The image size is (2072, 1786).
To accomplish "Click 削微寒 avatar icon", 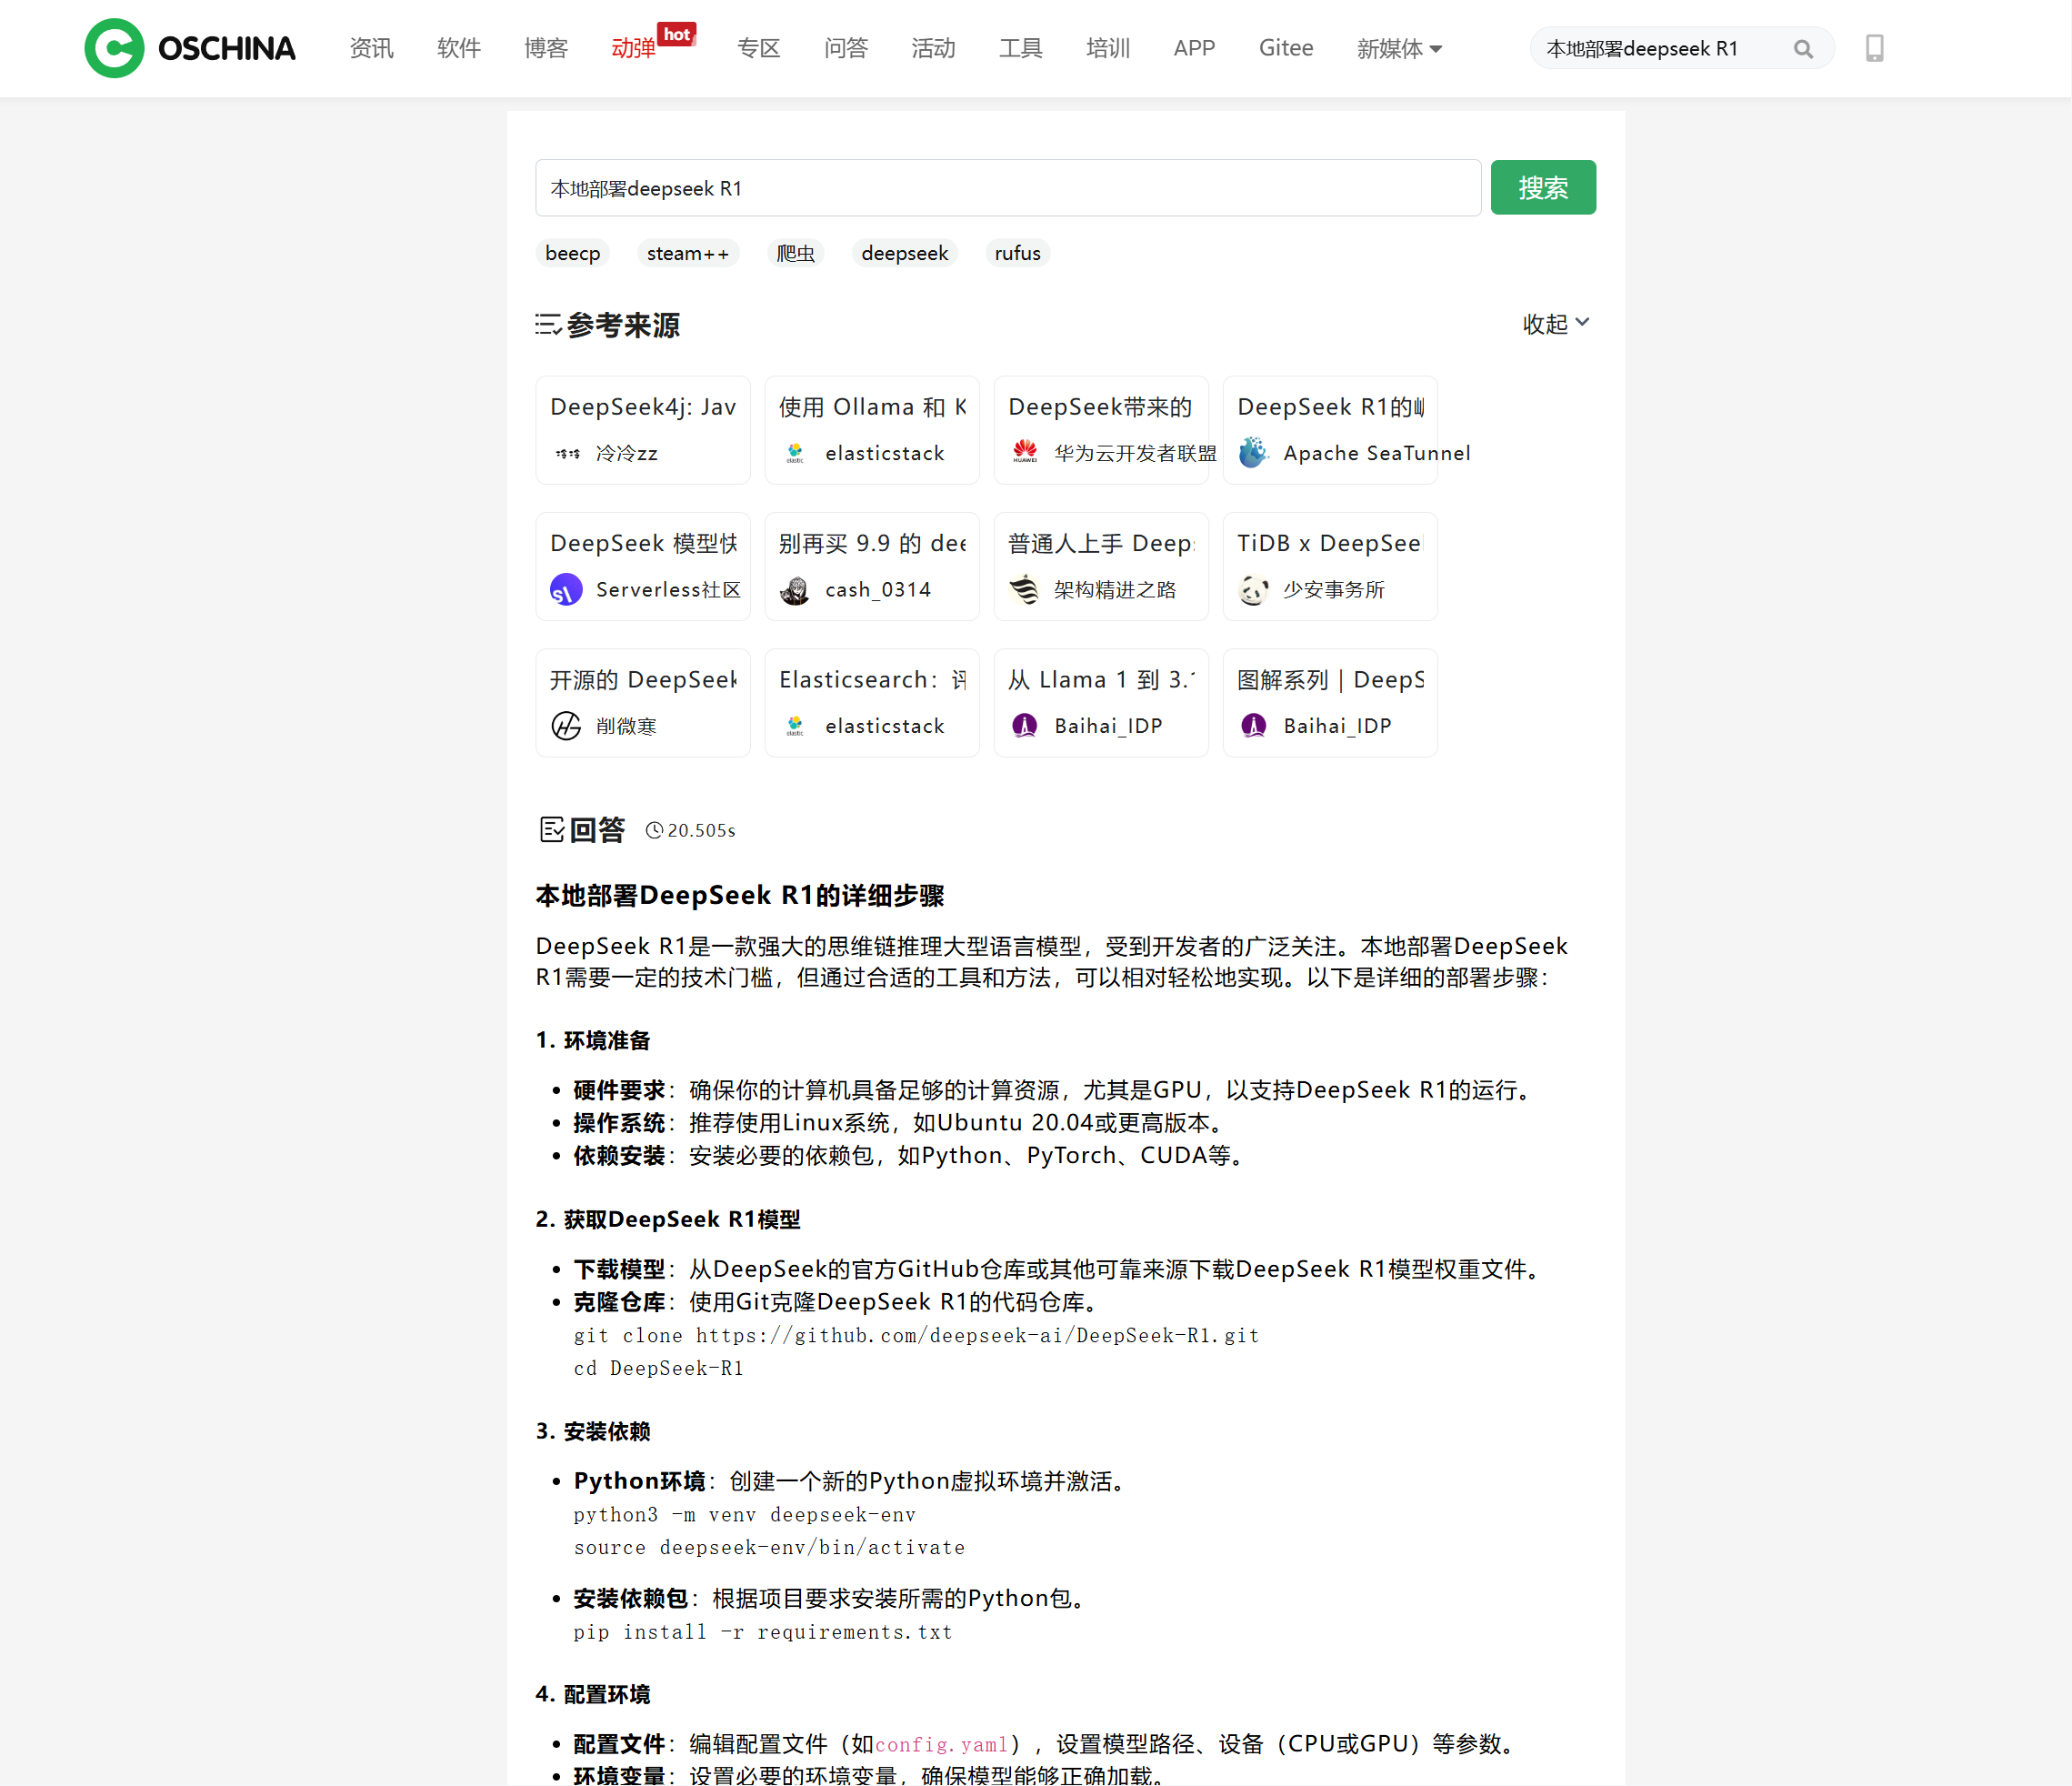I will click(567, 726).
